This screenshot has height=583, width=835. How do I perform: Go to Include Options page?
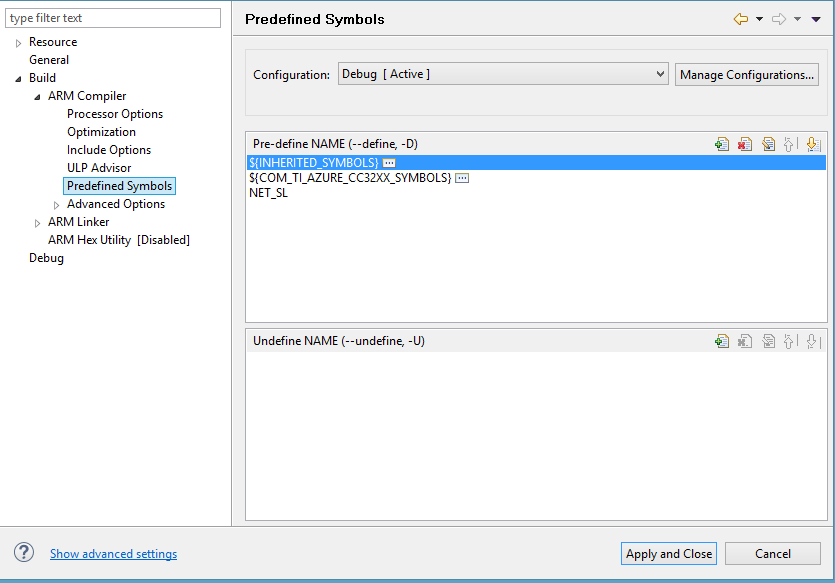click(109, 150)
